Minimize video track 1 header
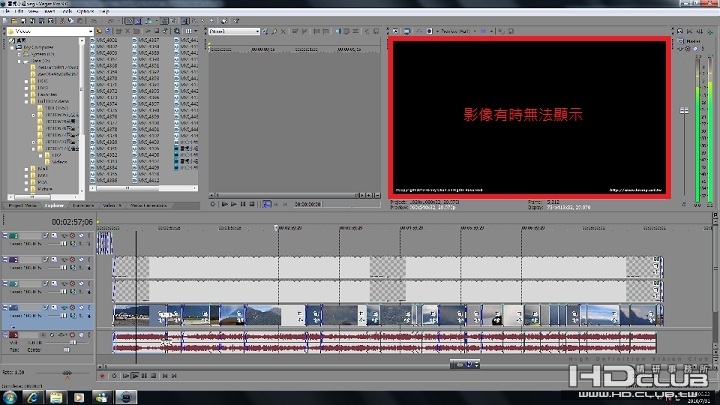The height and width of the screenshot is (405, 720). (x=5, y=236)
